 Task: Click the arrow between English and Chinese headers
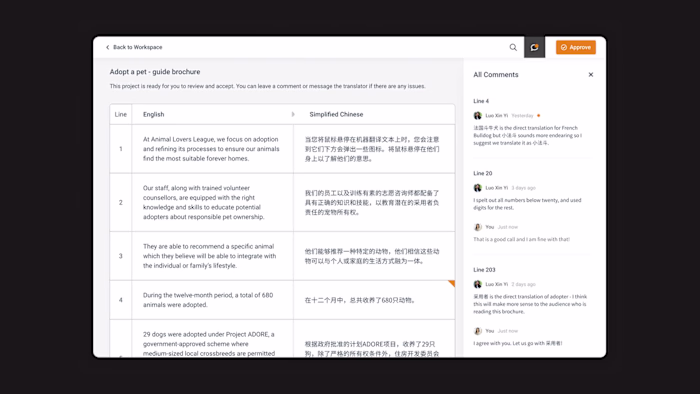(293, 114)
